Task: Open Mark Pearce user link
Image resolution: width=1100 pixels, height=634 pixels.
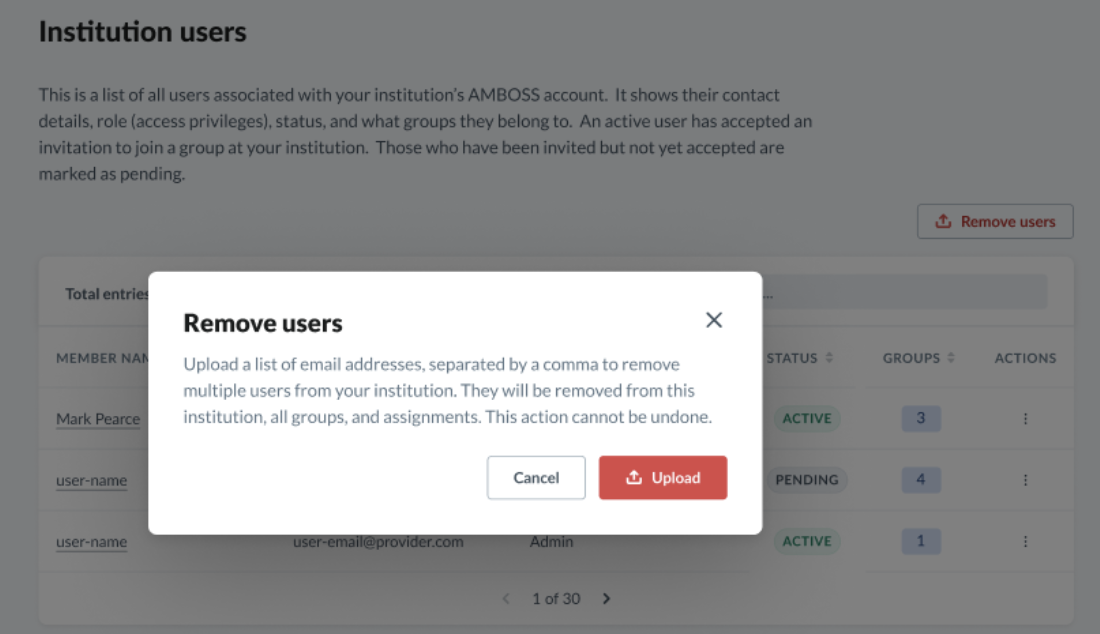Action: click(98, 419)
